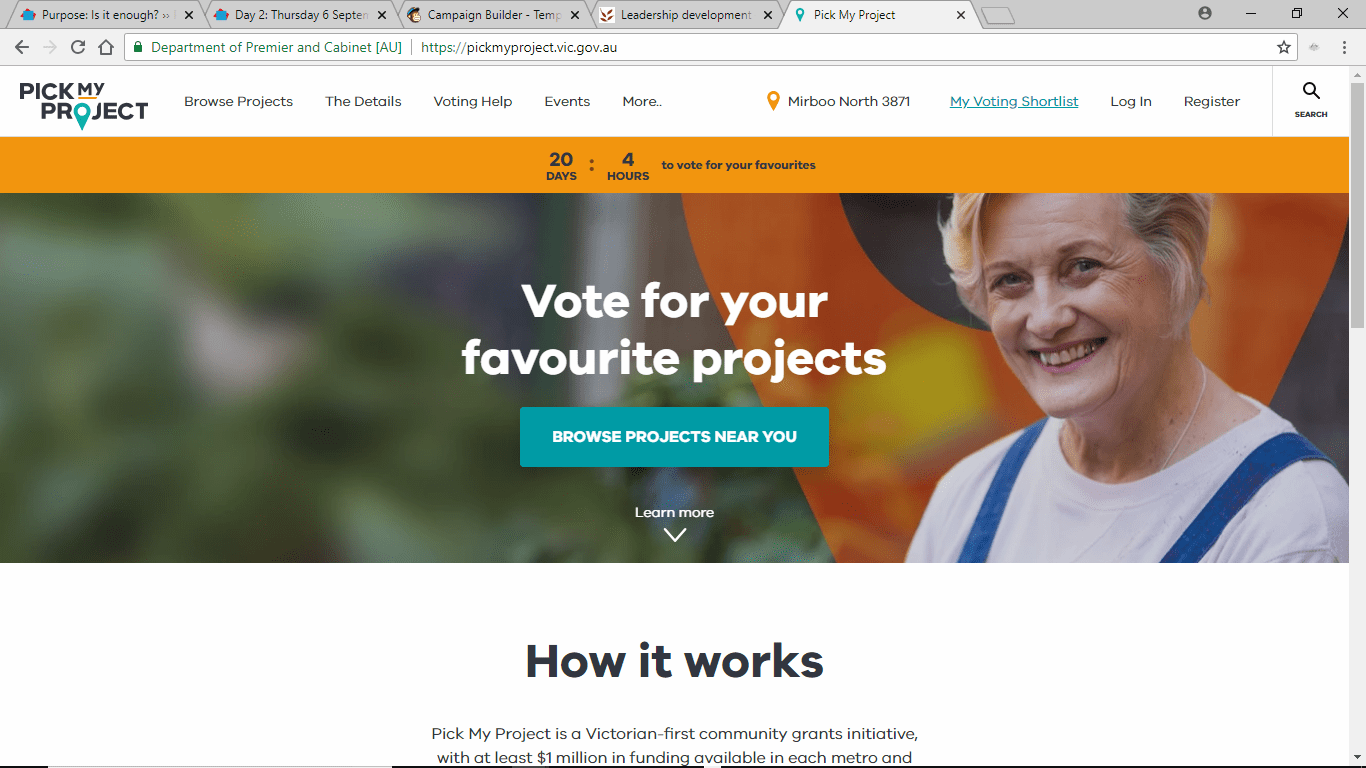The height and width of the screenshot is (768, 1366).
Task: Open the Browse Projects menu item
Action: [x=238, y=101]
